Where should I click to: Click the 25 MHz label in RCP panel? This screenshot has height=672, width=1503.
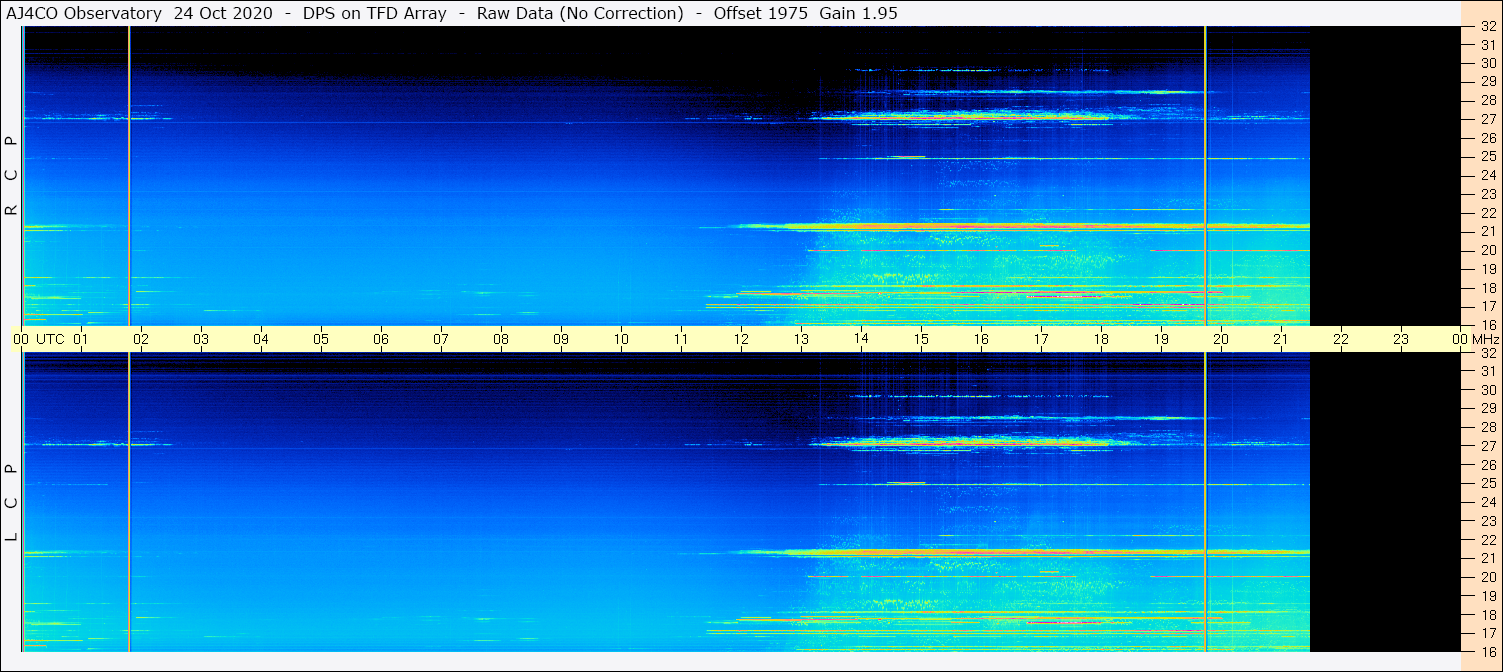coord(1487,157)
